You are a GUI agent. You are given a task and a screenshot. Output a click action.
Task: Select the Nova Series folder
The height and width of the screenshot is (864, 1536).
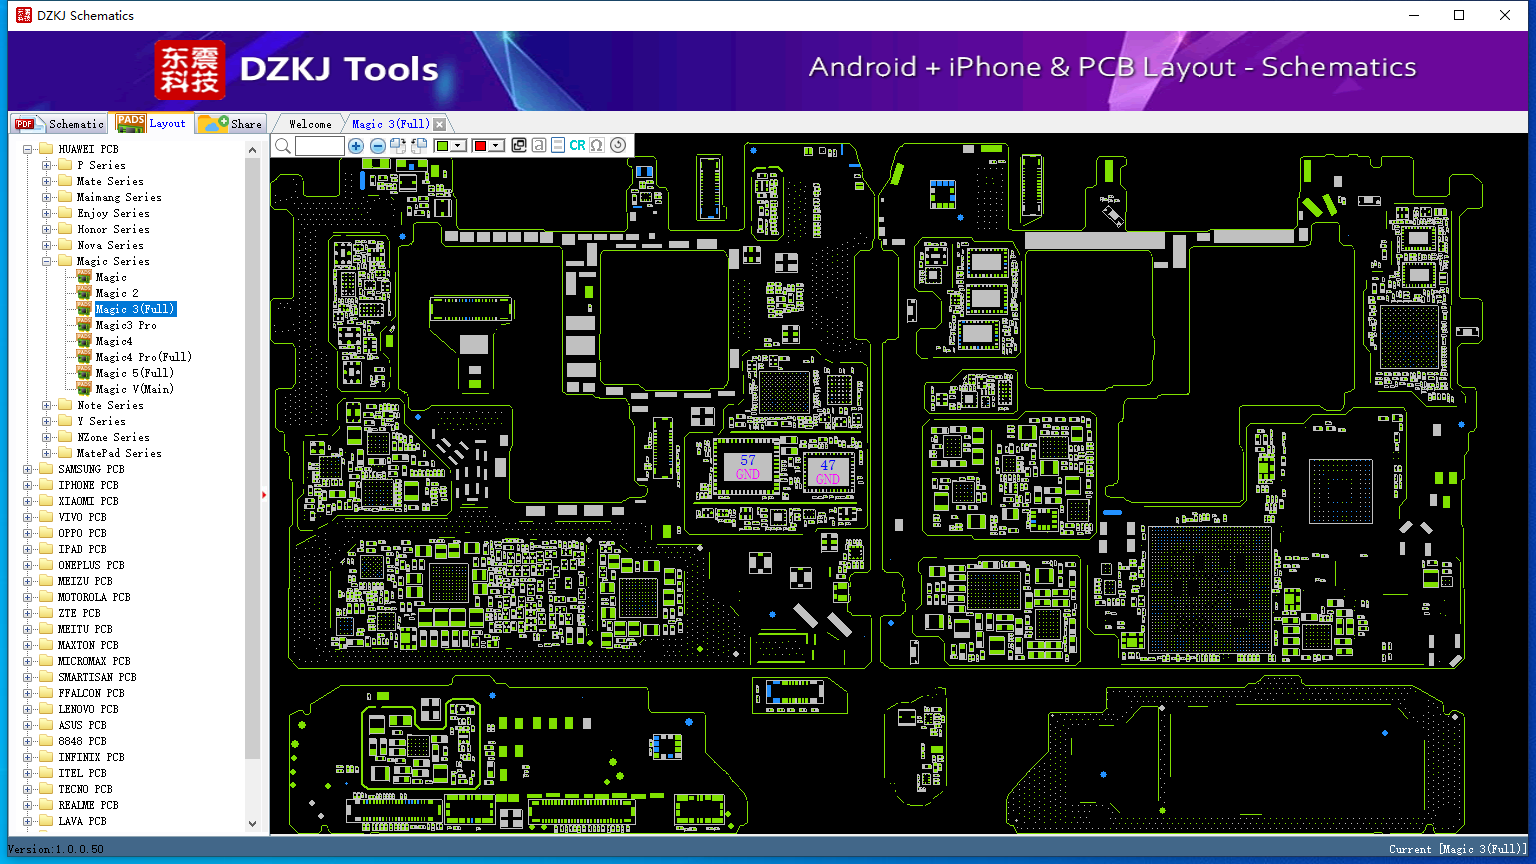pyautogui.click(x=110, y=245)
